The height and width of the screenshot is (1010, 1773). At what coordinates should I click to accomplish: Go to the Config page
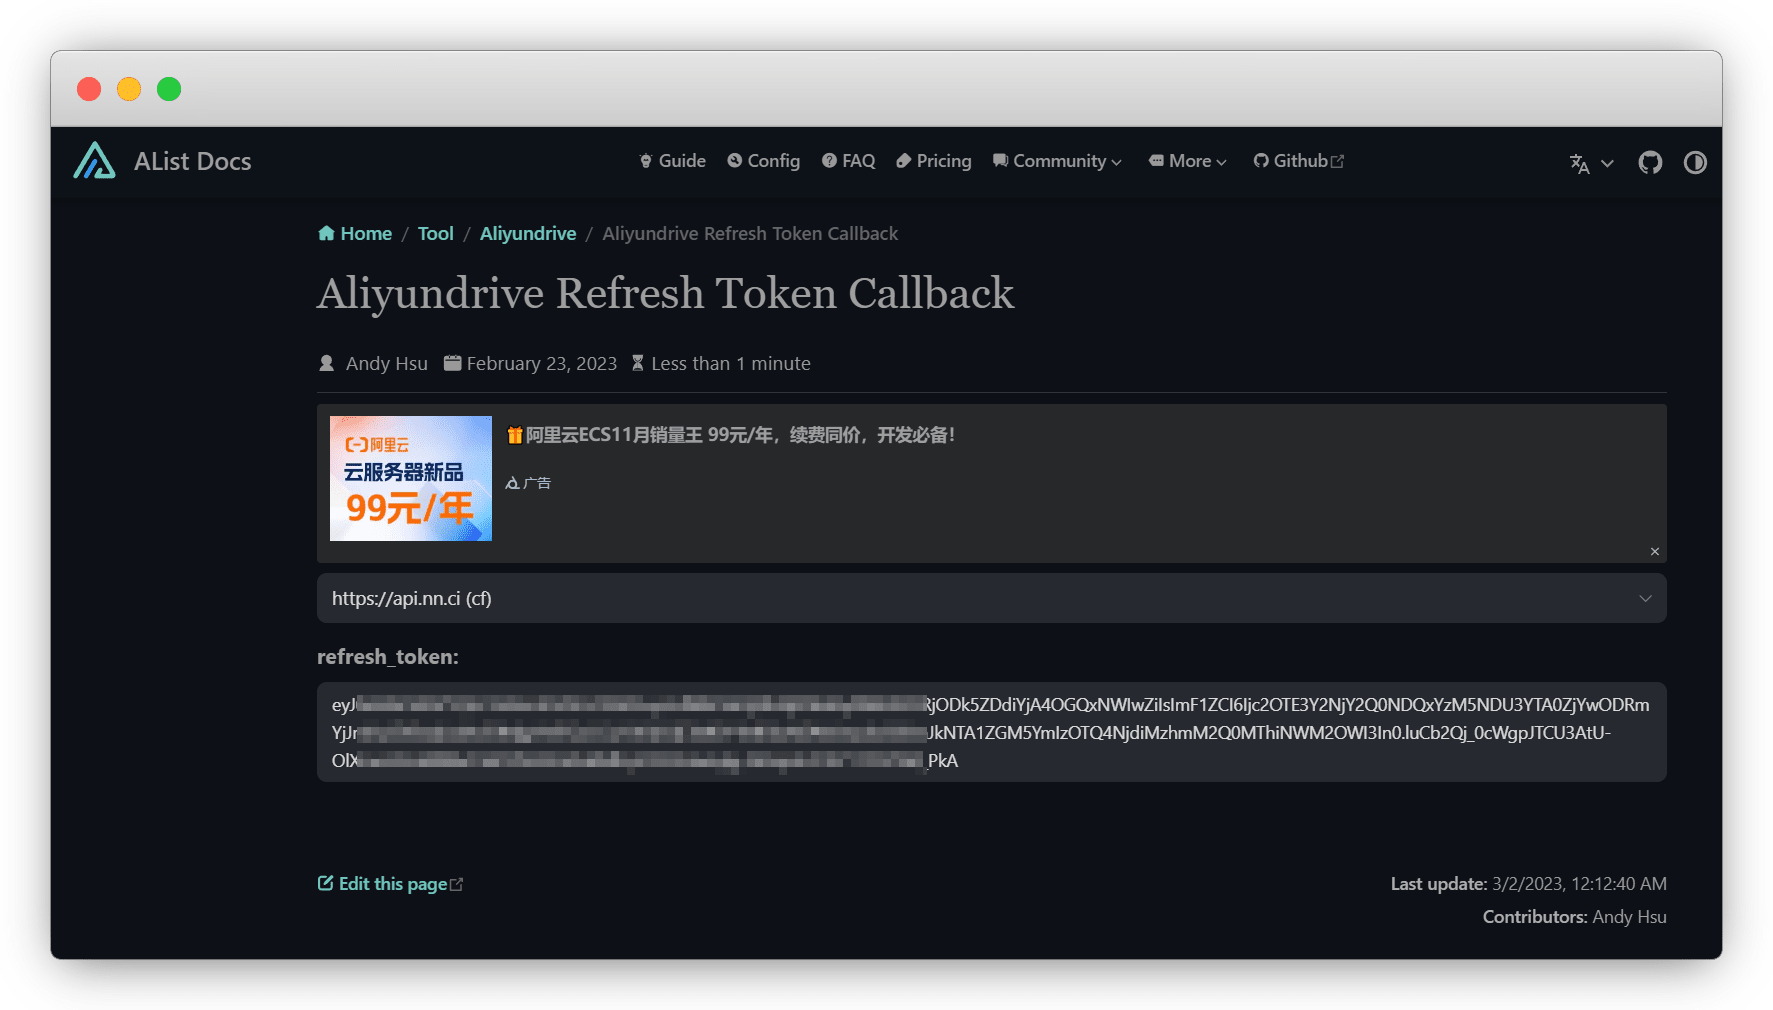coord(763,161)
